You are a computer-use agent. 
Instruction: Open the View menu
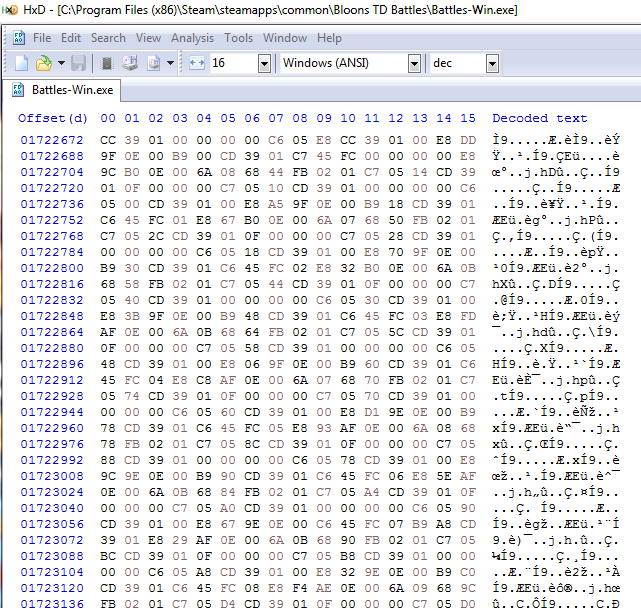click(148, 38)
